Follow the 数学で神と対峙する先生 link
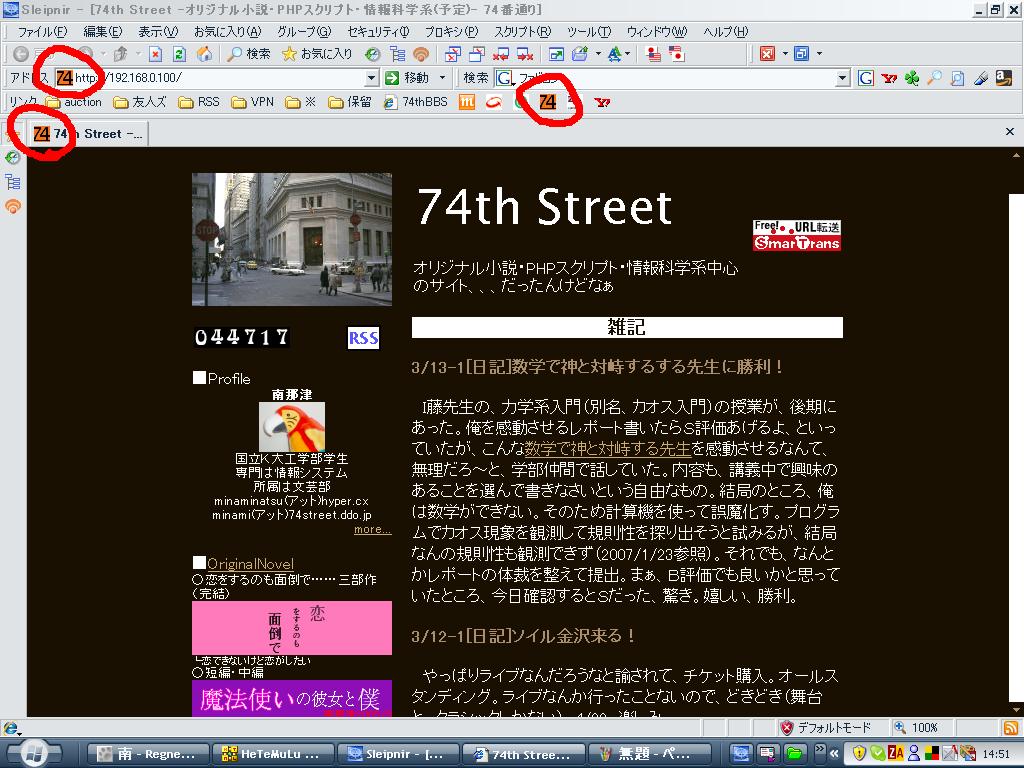The height and width of the screenshot is (768, 1024). [607, 448]
